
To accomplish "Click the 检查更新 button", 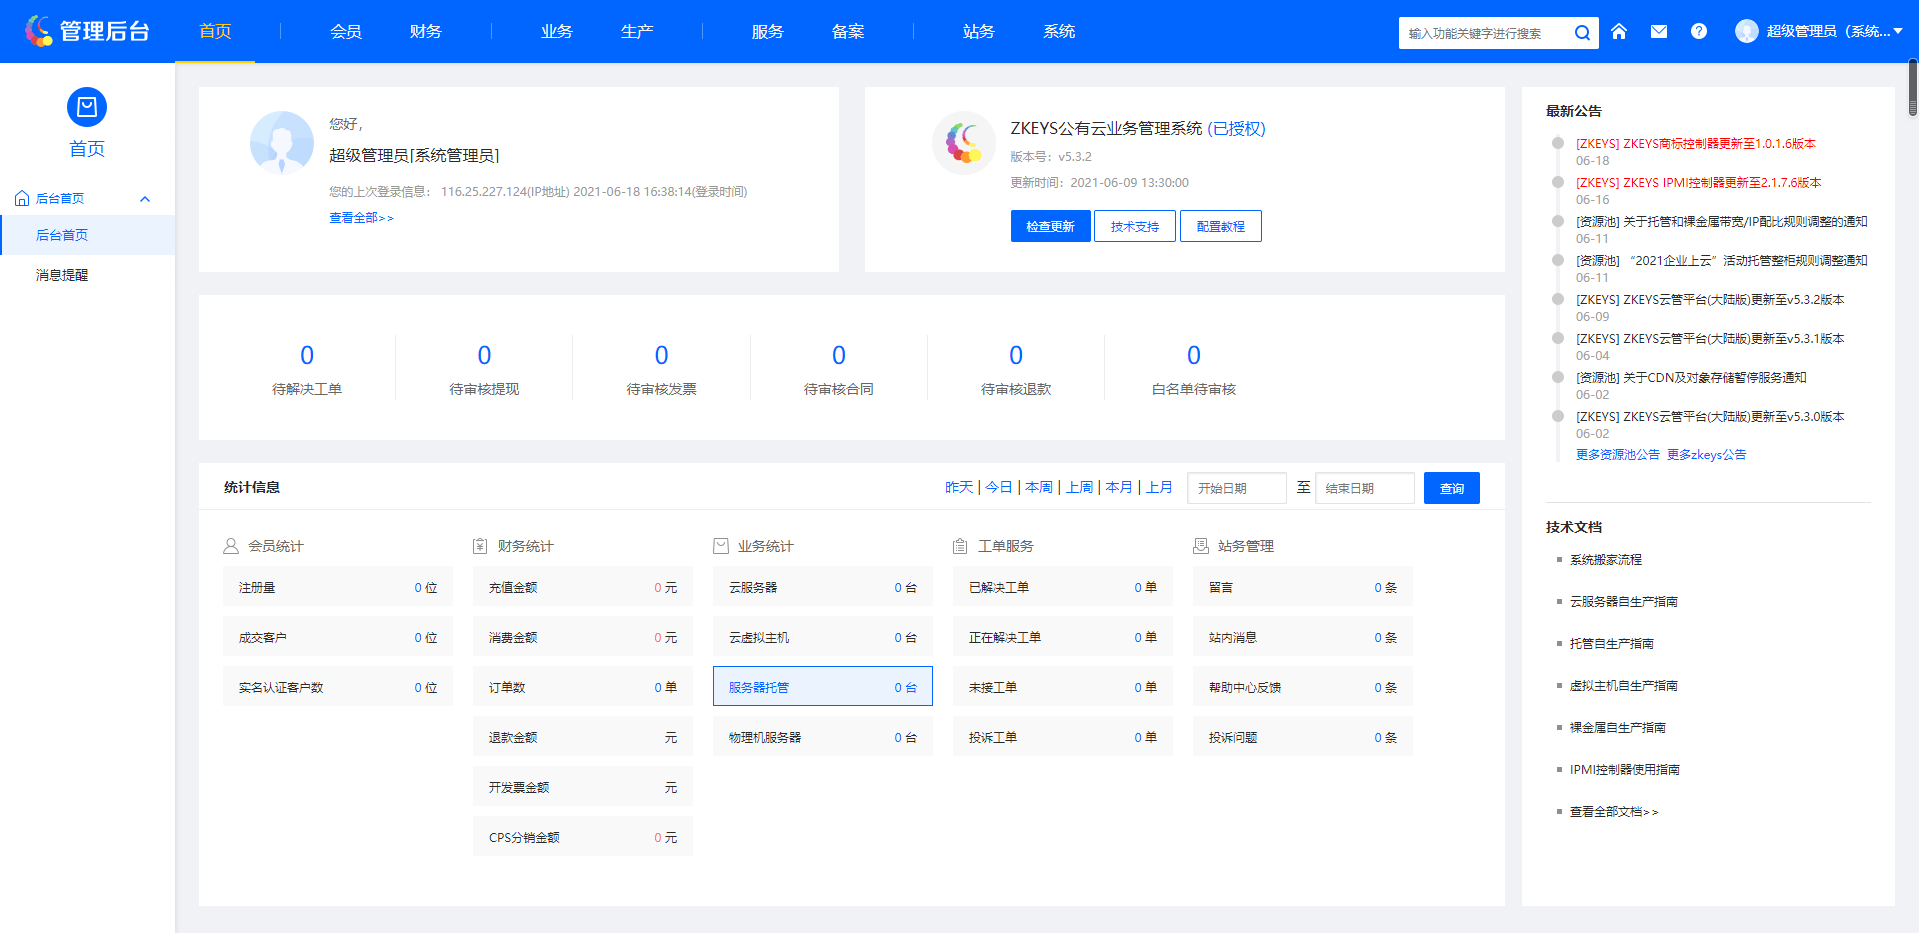I will (x=1050, y=226).
